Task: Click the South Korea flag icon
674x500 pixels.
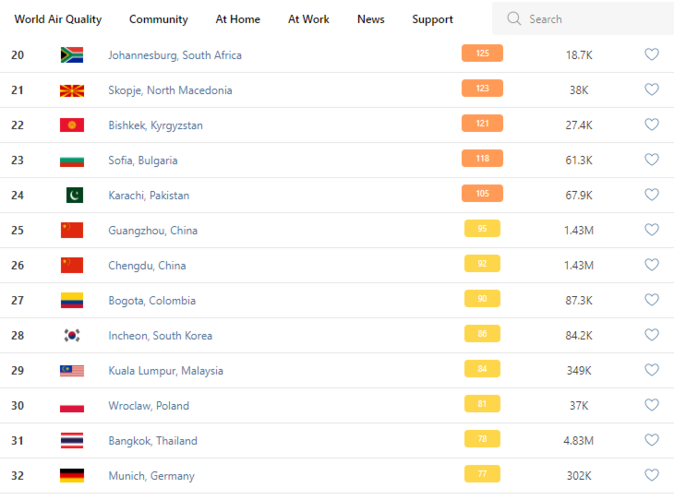Action: click(72, 335)
